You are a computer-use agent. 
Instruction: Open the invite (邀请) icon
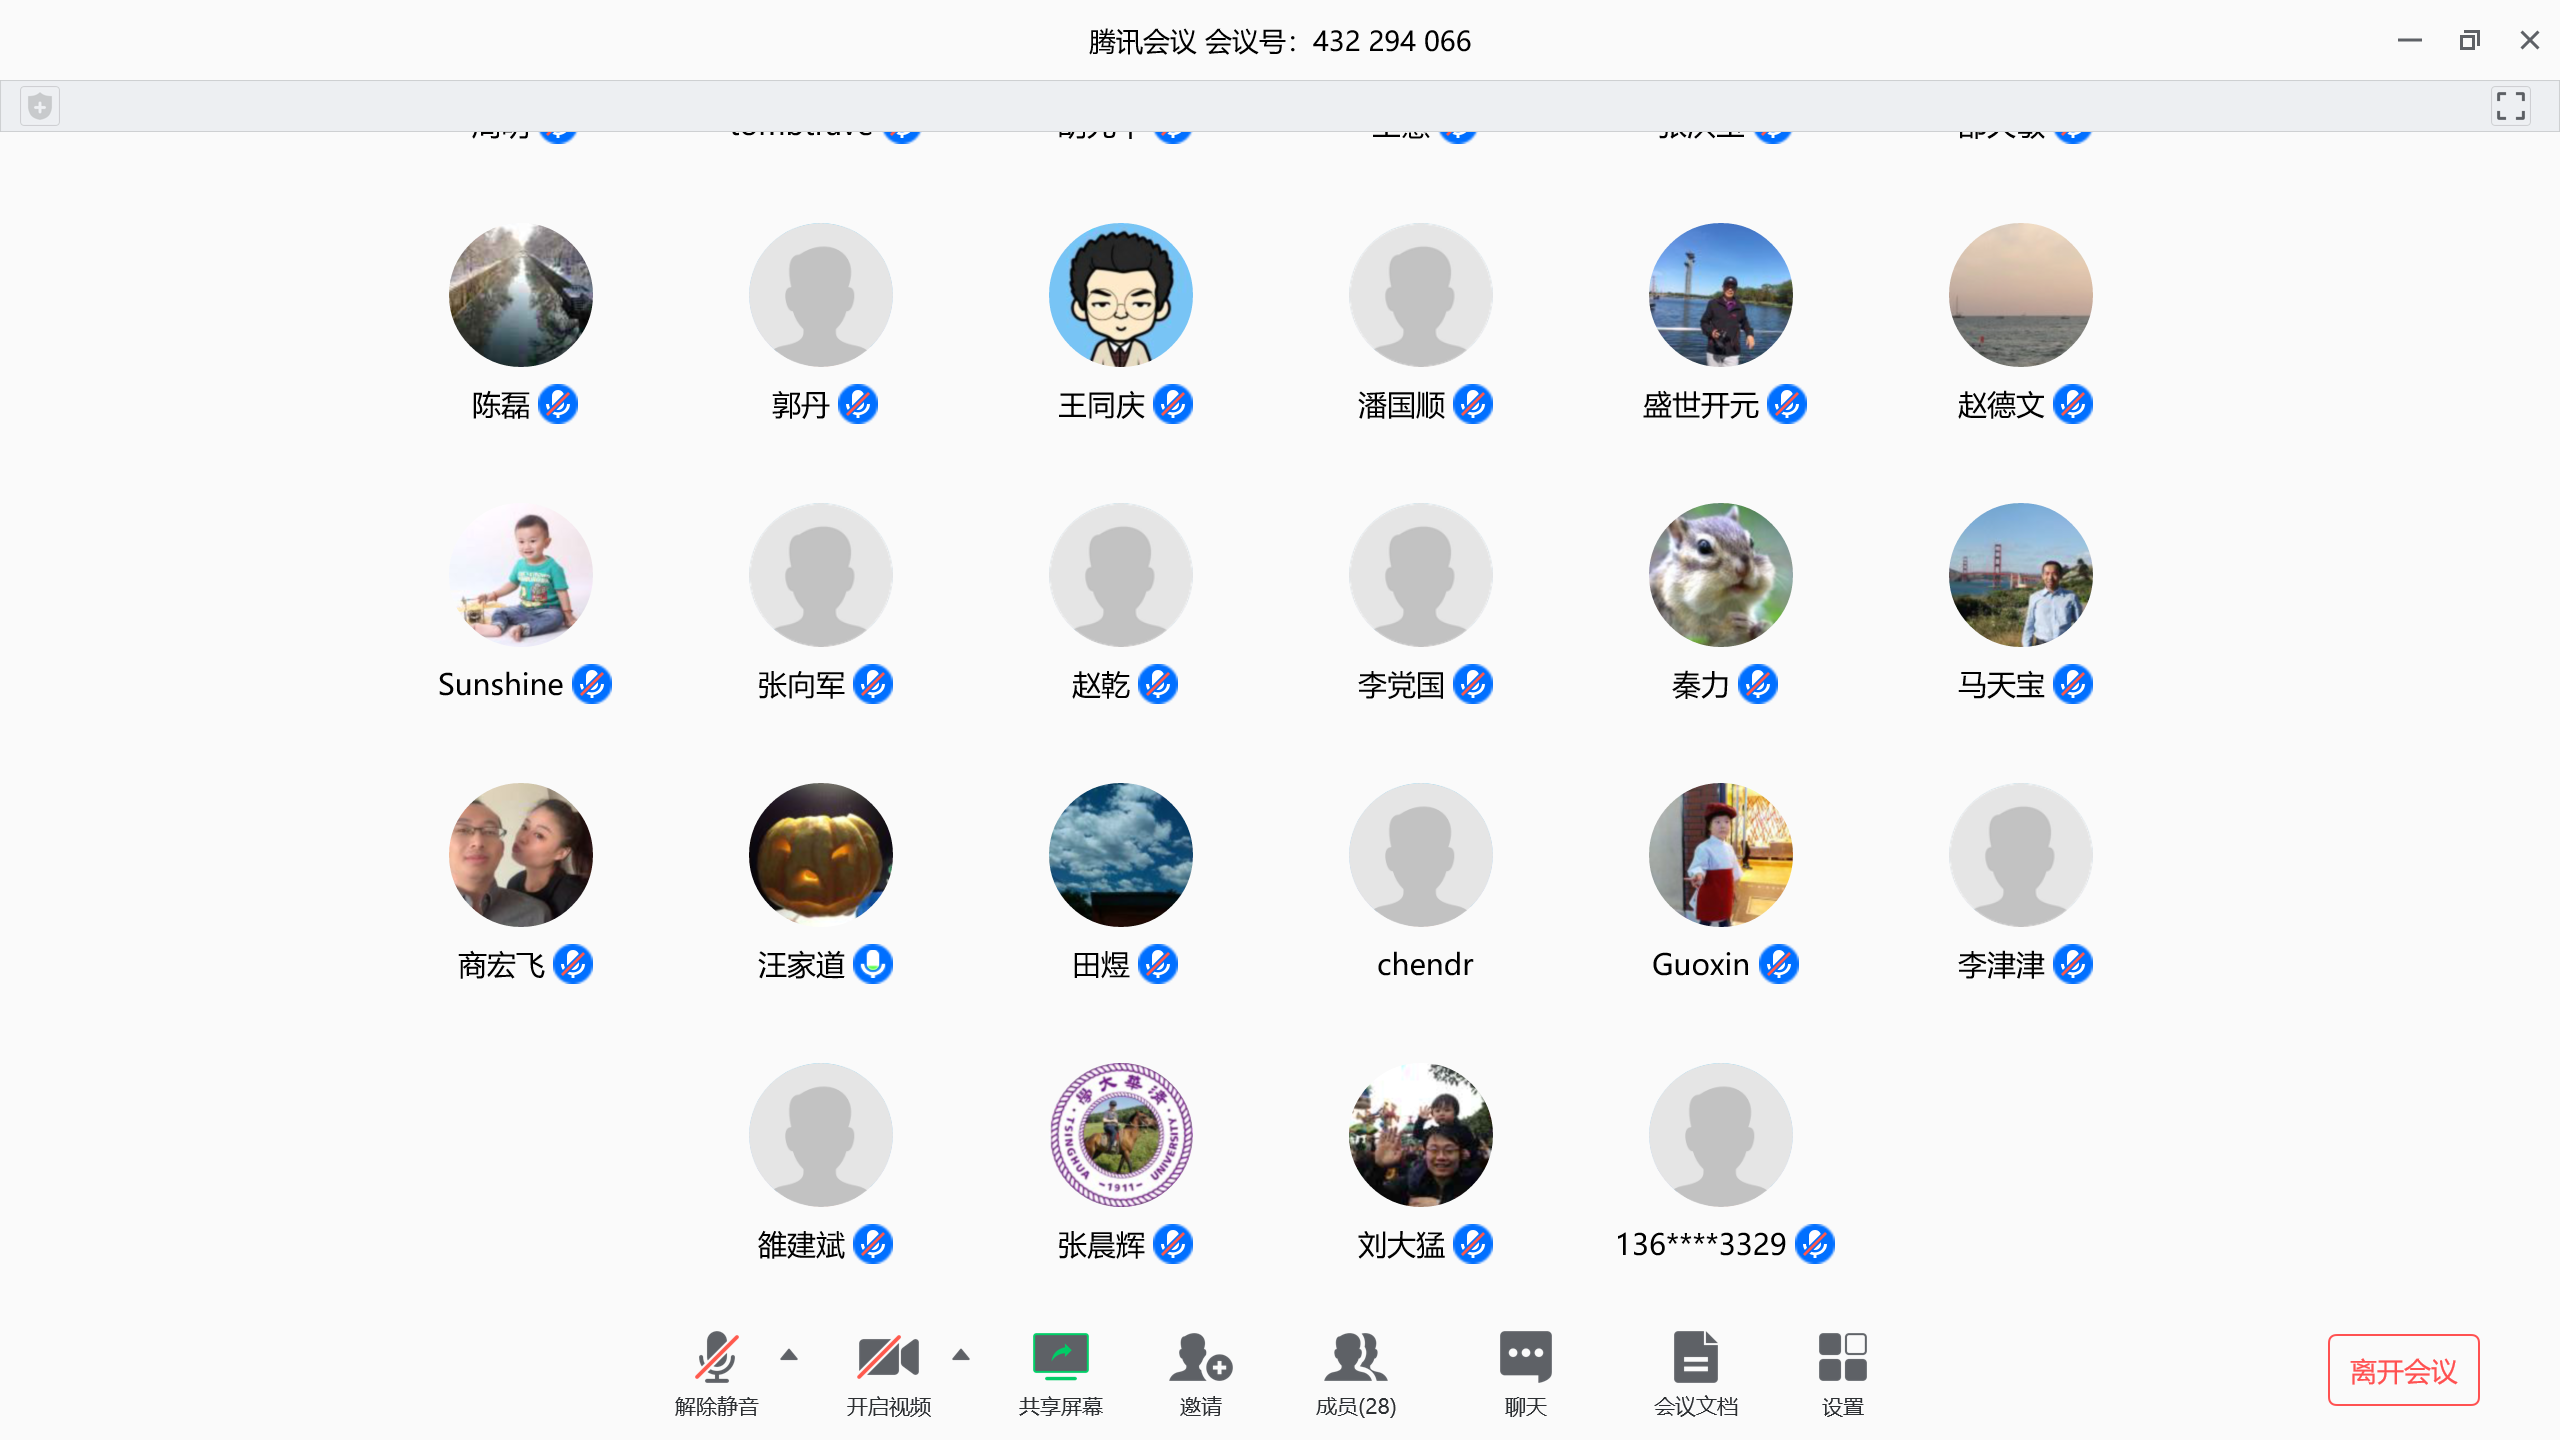(x=1200, y=1358)
